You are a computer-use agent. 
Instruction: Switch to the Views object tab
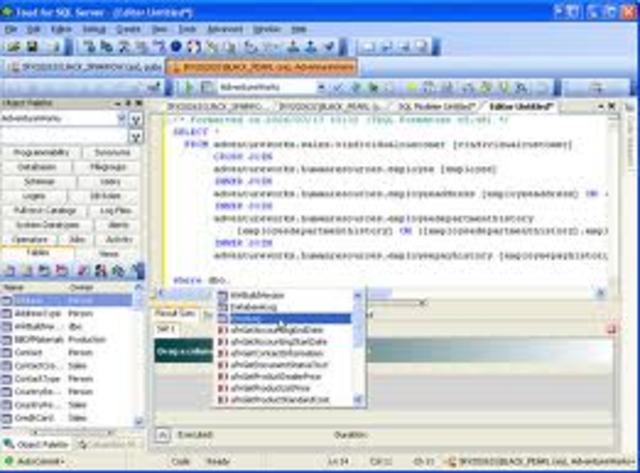click(x=109, y=253)
